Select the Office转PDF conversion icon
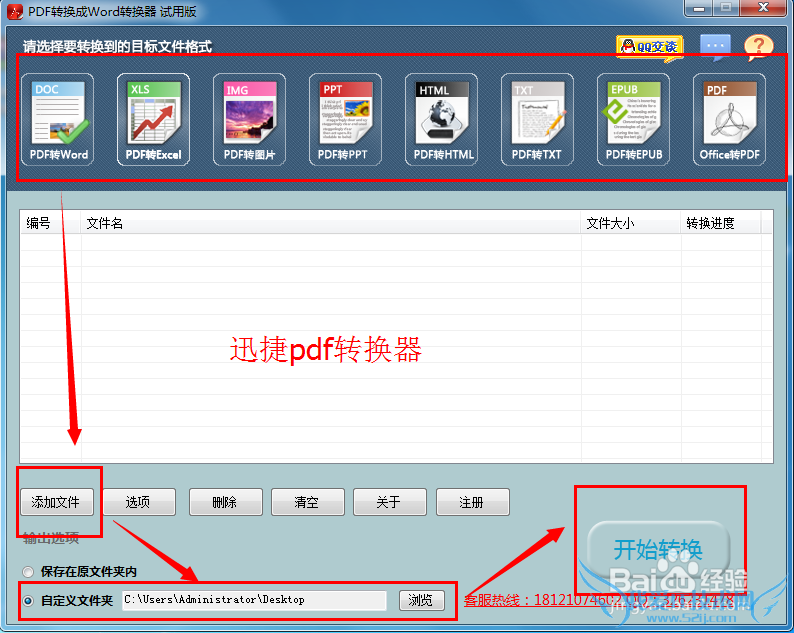794x633 pixels. pos(729,120)
